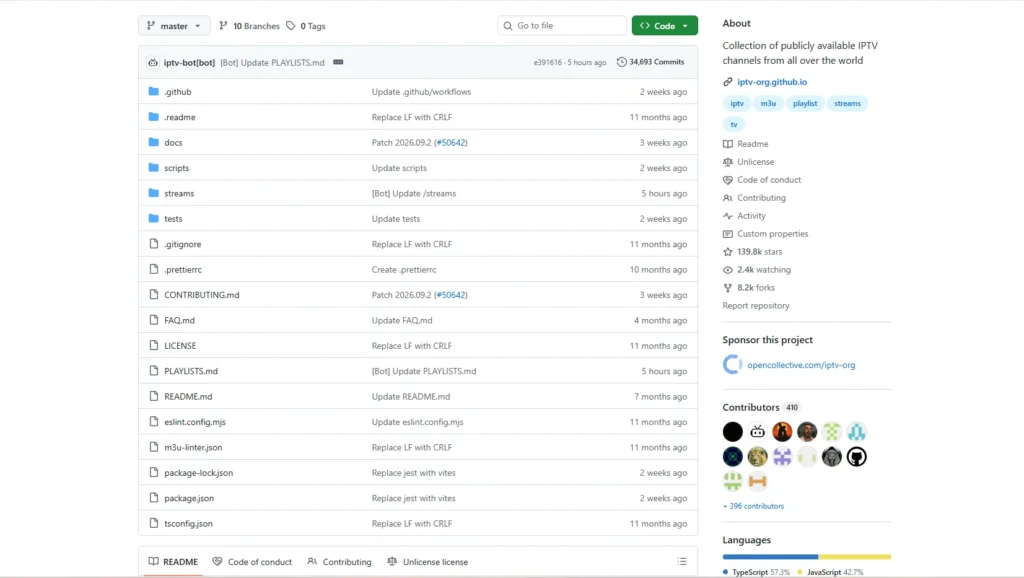Screen dimensions: 1024x578
Task: Open commit hash e391616
Action: 547,63
